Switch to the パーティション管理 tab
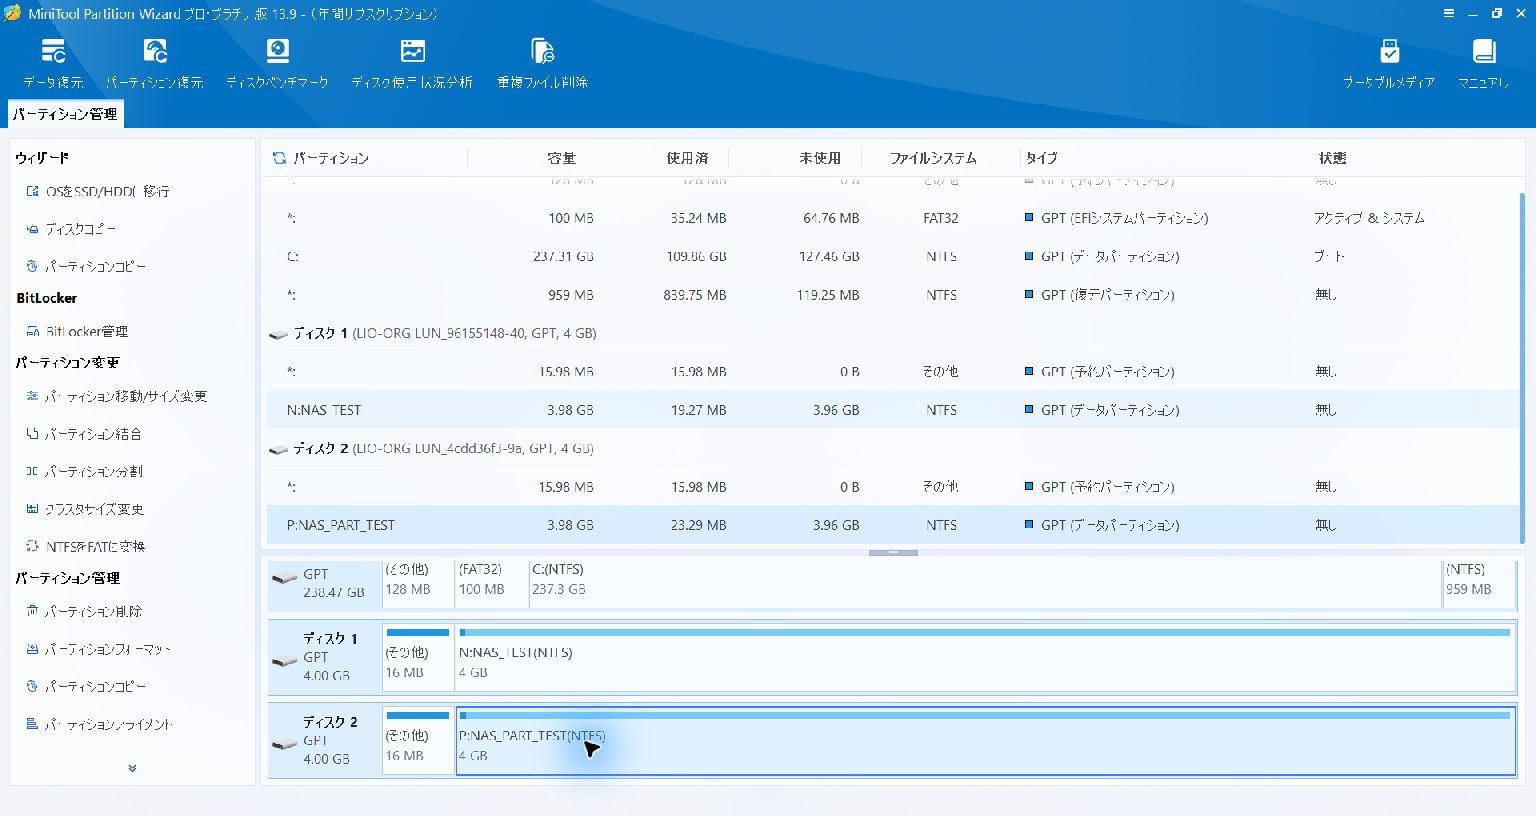This screenshot has height=816, width=1536. pyautogui.click(x=65, y=114)
